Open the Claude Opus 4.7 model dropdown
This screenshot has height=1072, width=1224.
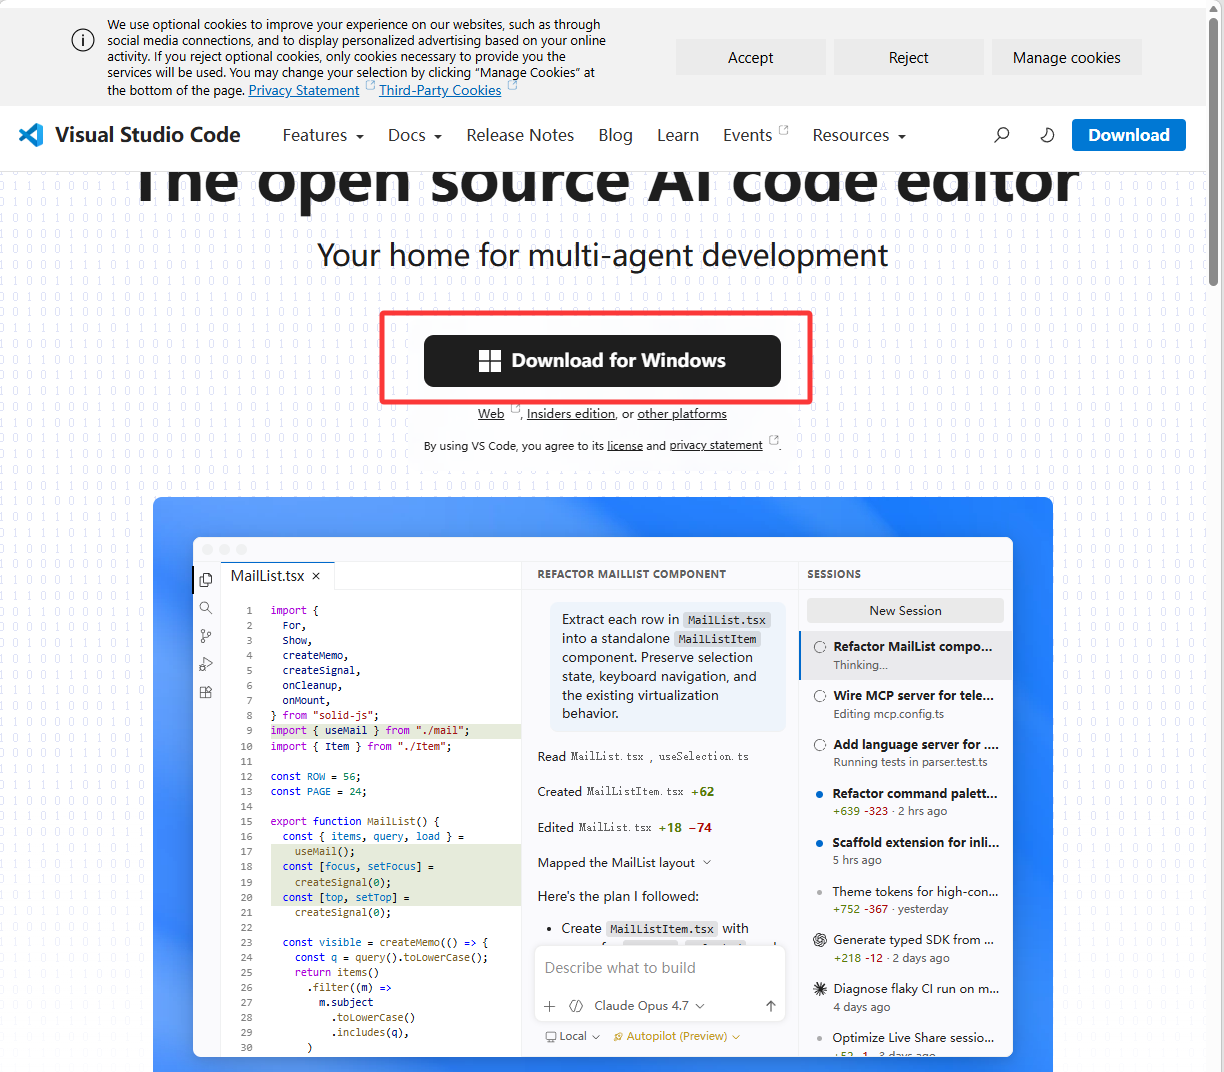(650, 1006)
